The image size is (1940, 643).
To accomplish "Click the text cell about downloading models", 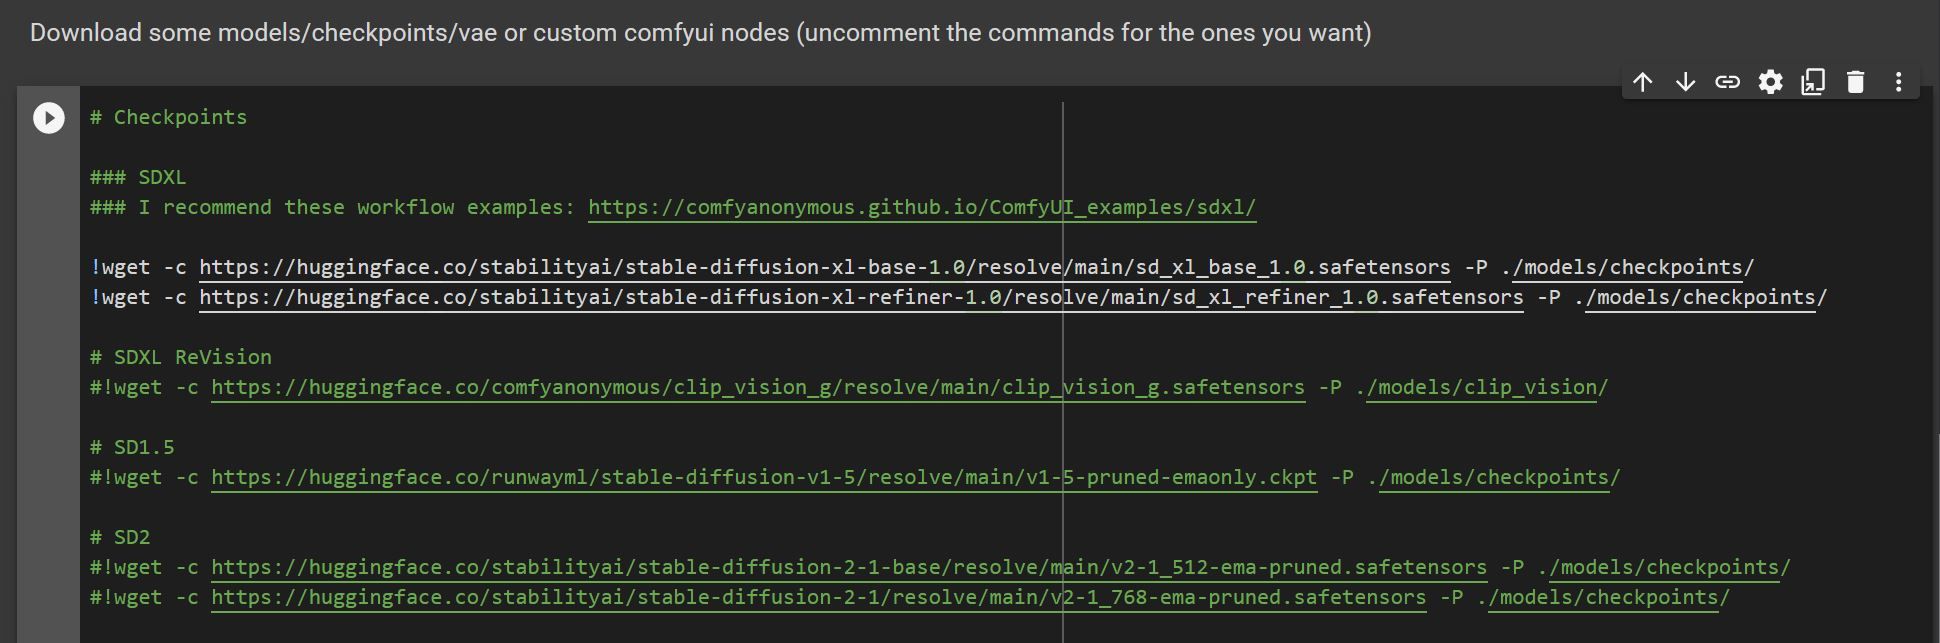I will 700,33.
